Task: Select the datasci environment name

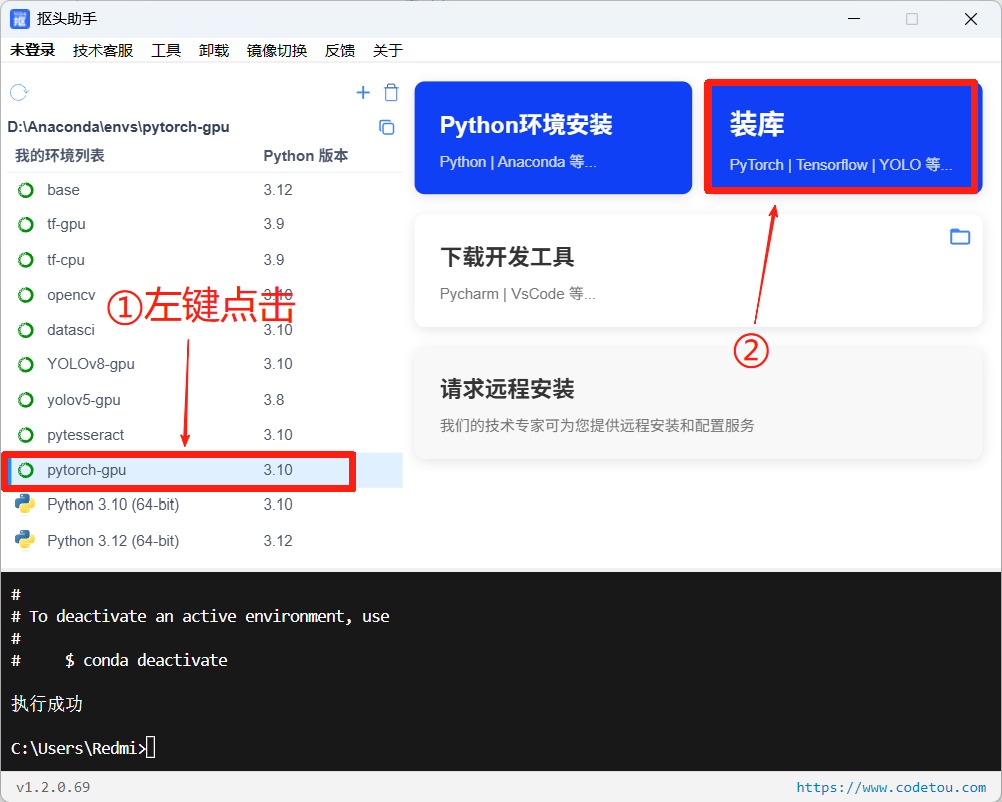Action: pyautogui.click(x=71, y=330)
